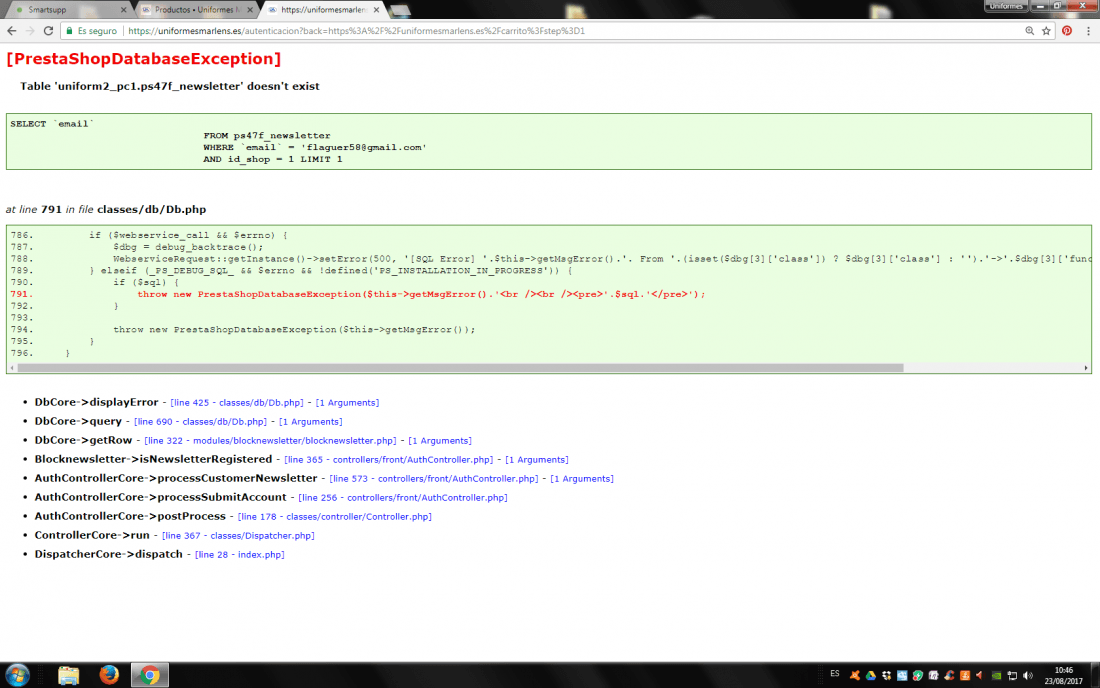
Task: Open File Explorer from the taskbar
Action: [x=68, y=675]
